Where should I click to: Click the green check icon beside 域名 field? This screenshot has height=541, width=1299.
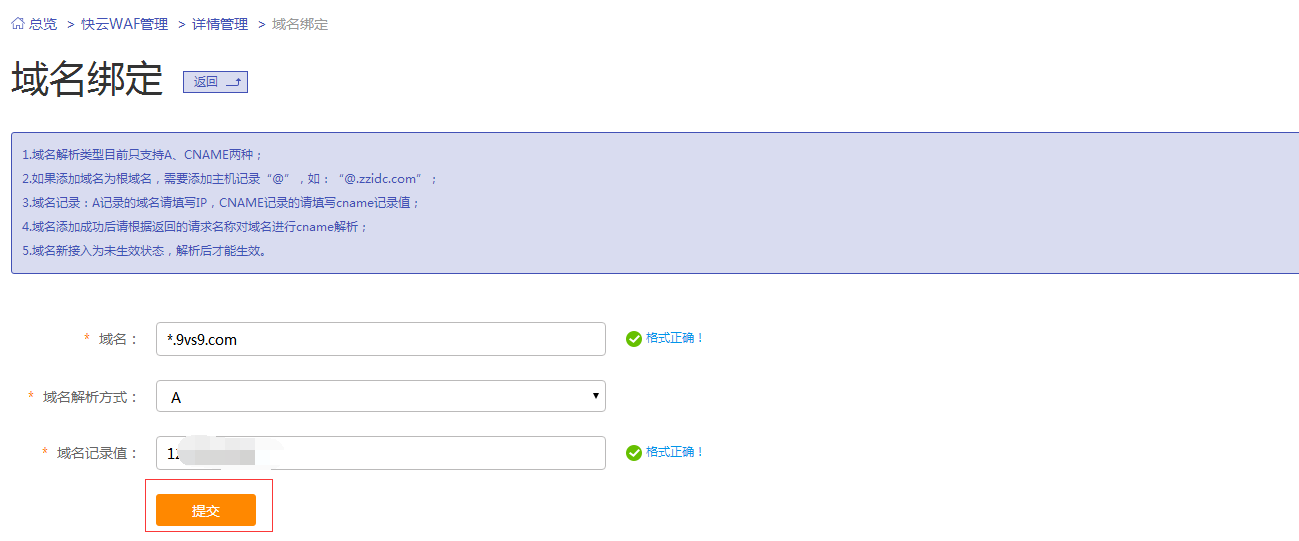point(633,339)
